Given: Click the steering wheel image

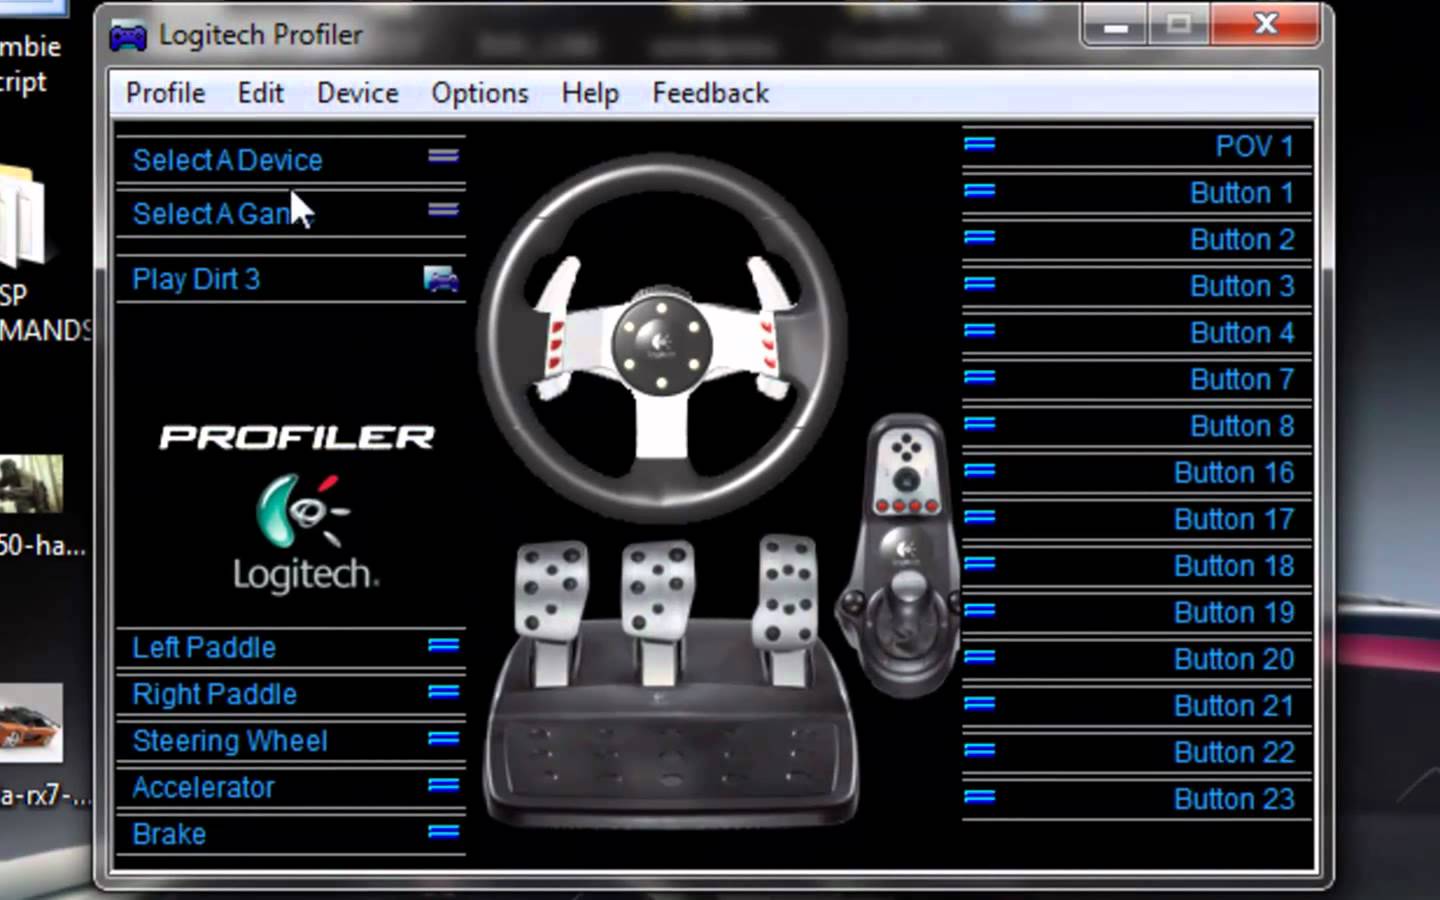Looking at the screenshot, I should click(662, 338).
